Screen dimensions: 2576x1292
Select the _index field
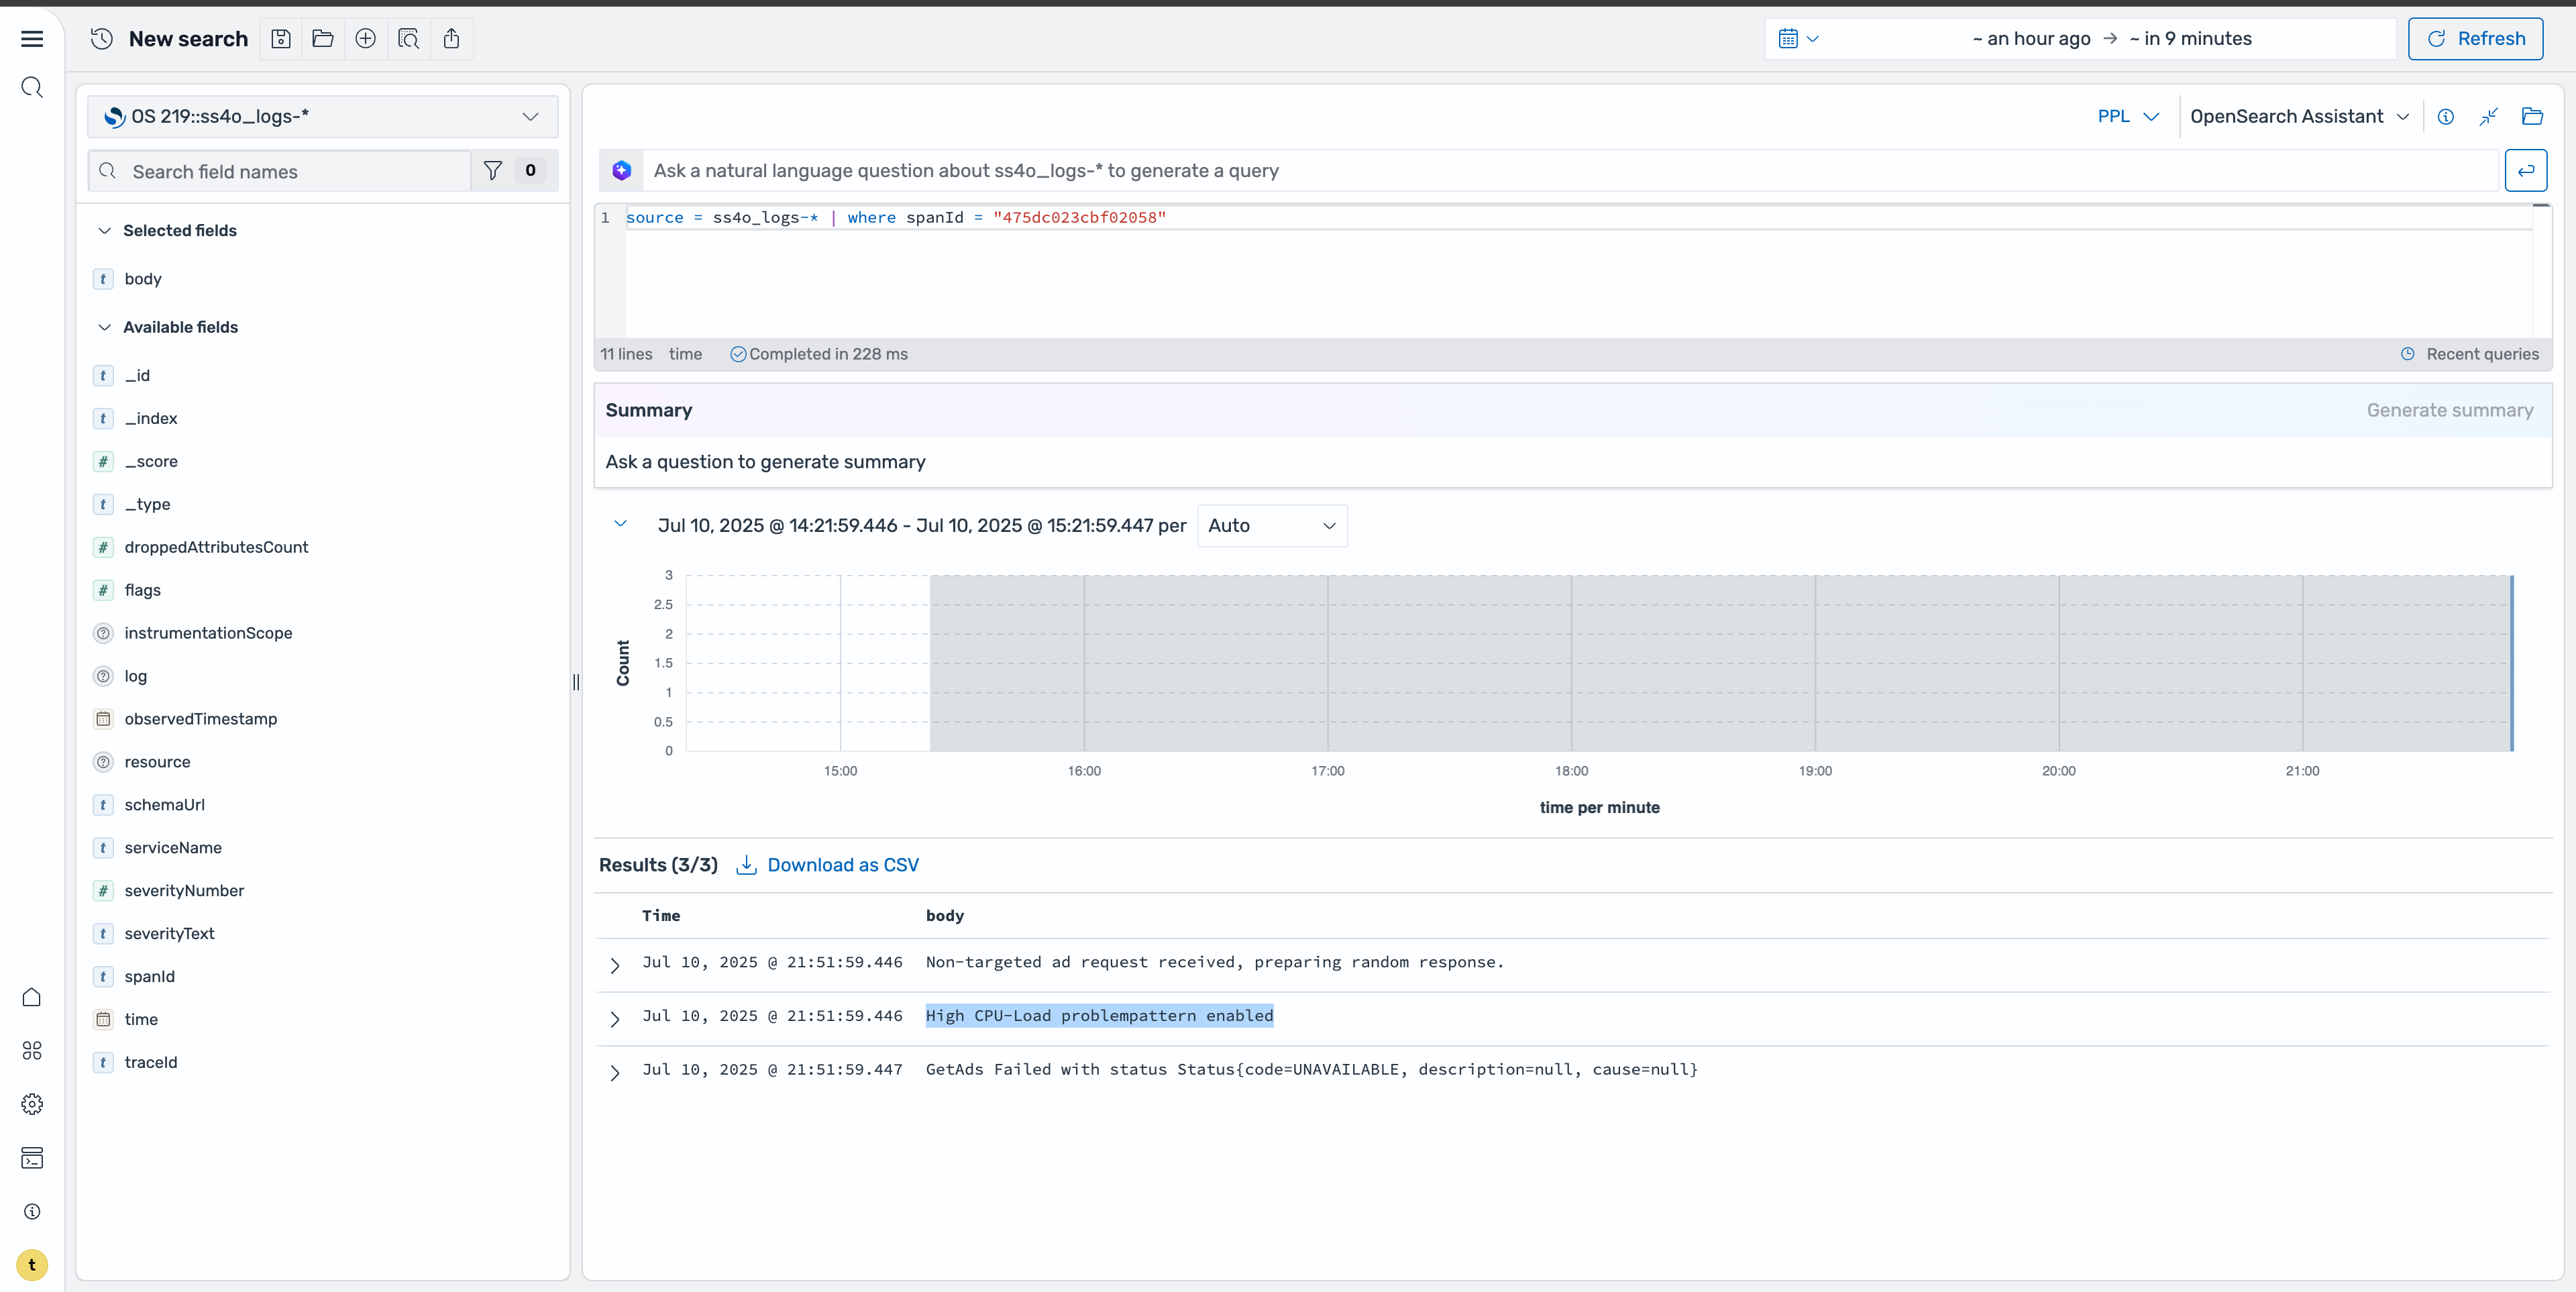[x=151, y=419]
